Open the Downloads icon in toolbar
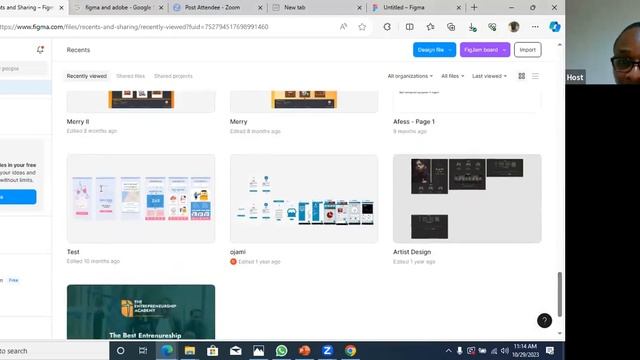This screenshot has width=640, height=360. click(x=472, y=27)
